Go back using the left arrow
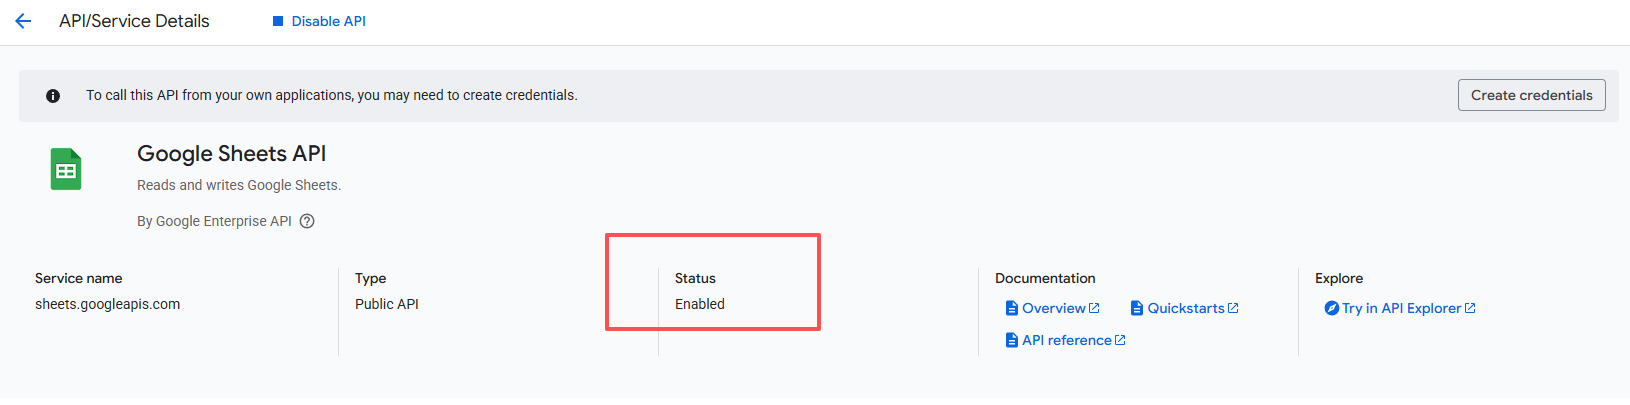This screenshot has width=1630, height=405. click(23, 21)
